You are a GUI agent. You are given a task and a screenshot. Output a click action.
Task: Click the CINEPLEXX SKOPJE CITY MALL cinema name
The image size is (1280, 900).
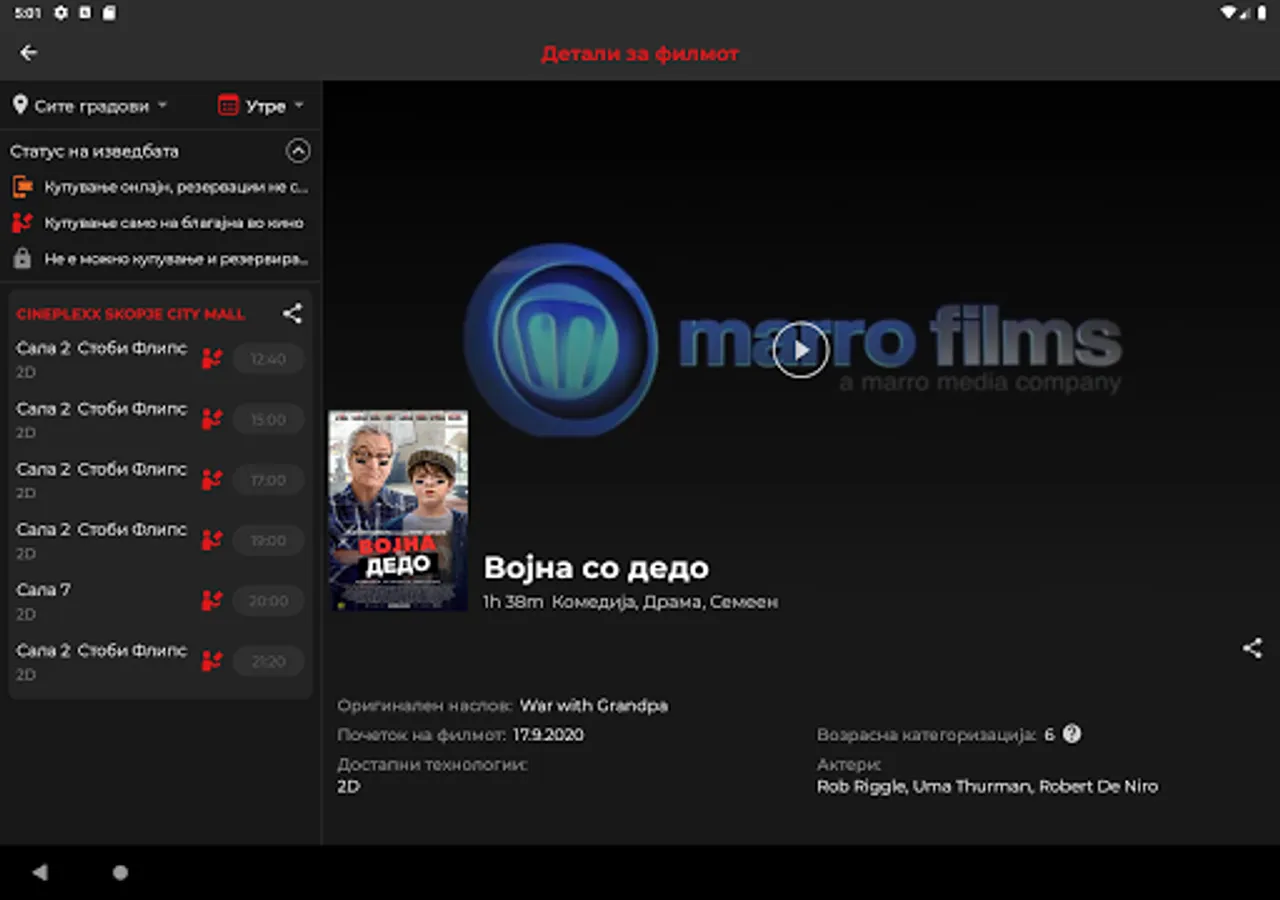click(x=130, y=314)
